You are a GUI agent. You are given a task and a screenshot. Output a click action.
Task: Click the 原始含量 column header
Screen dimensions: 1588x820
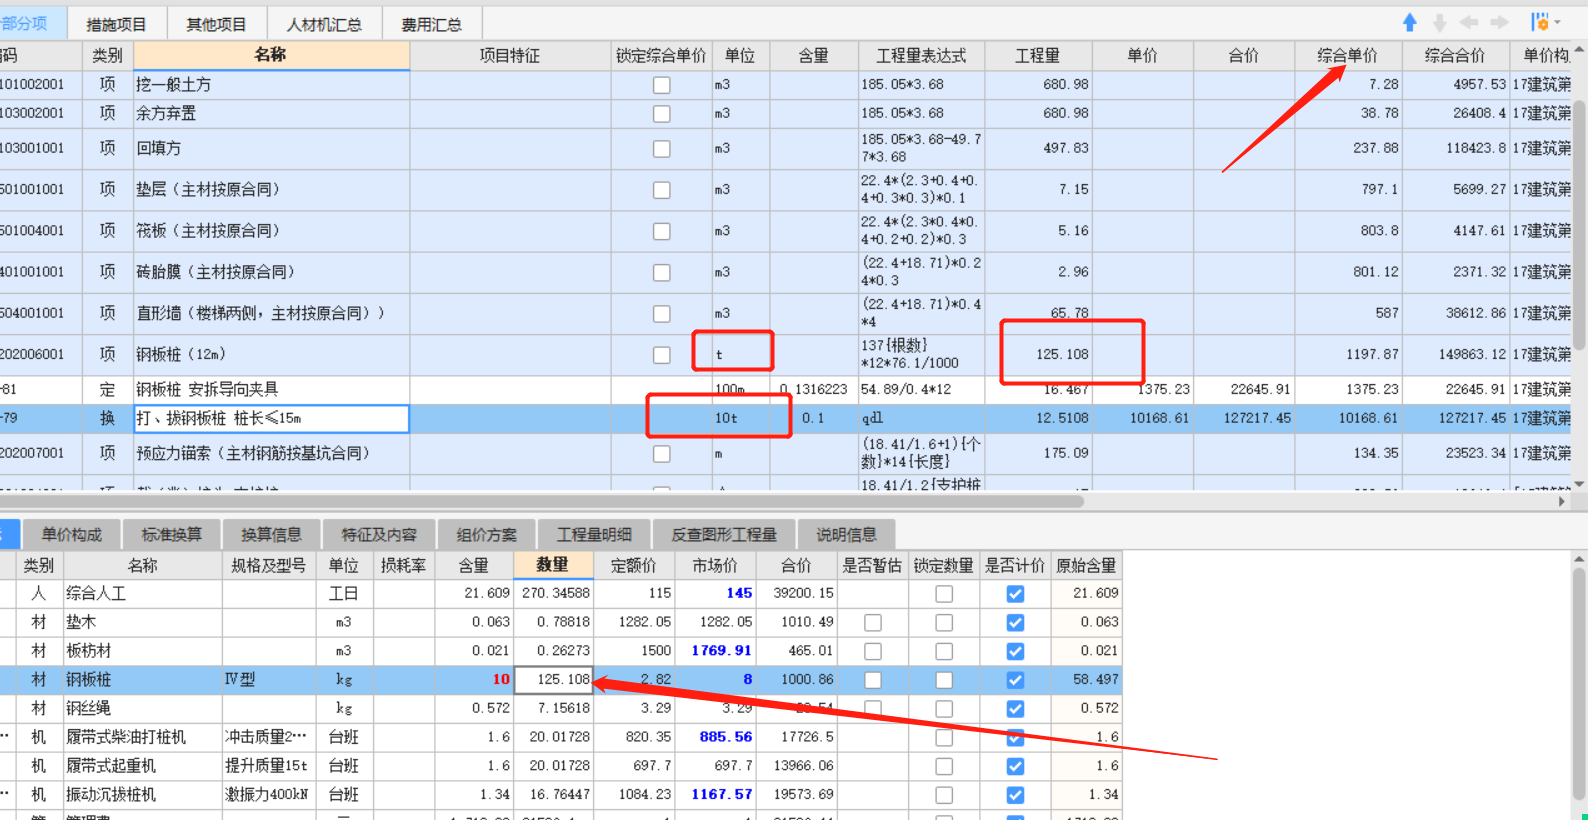(x=1087, y=565)
